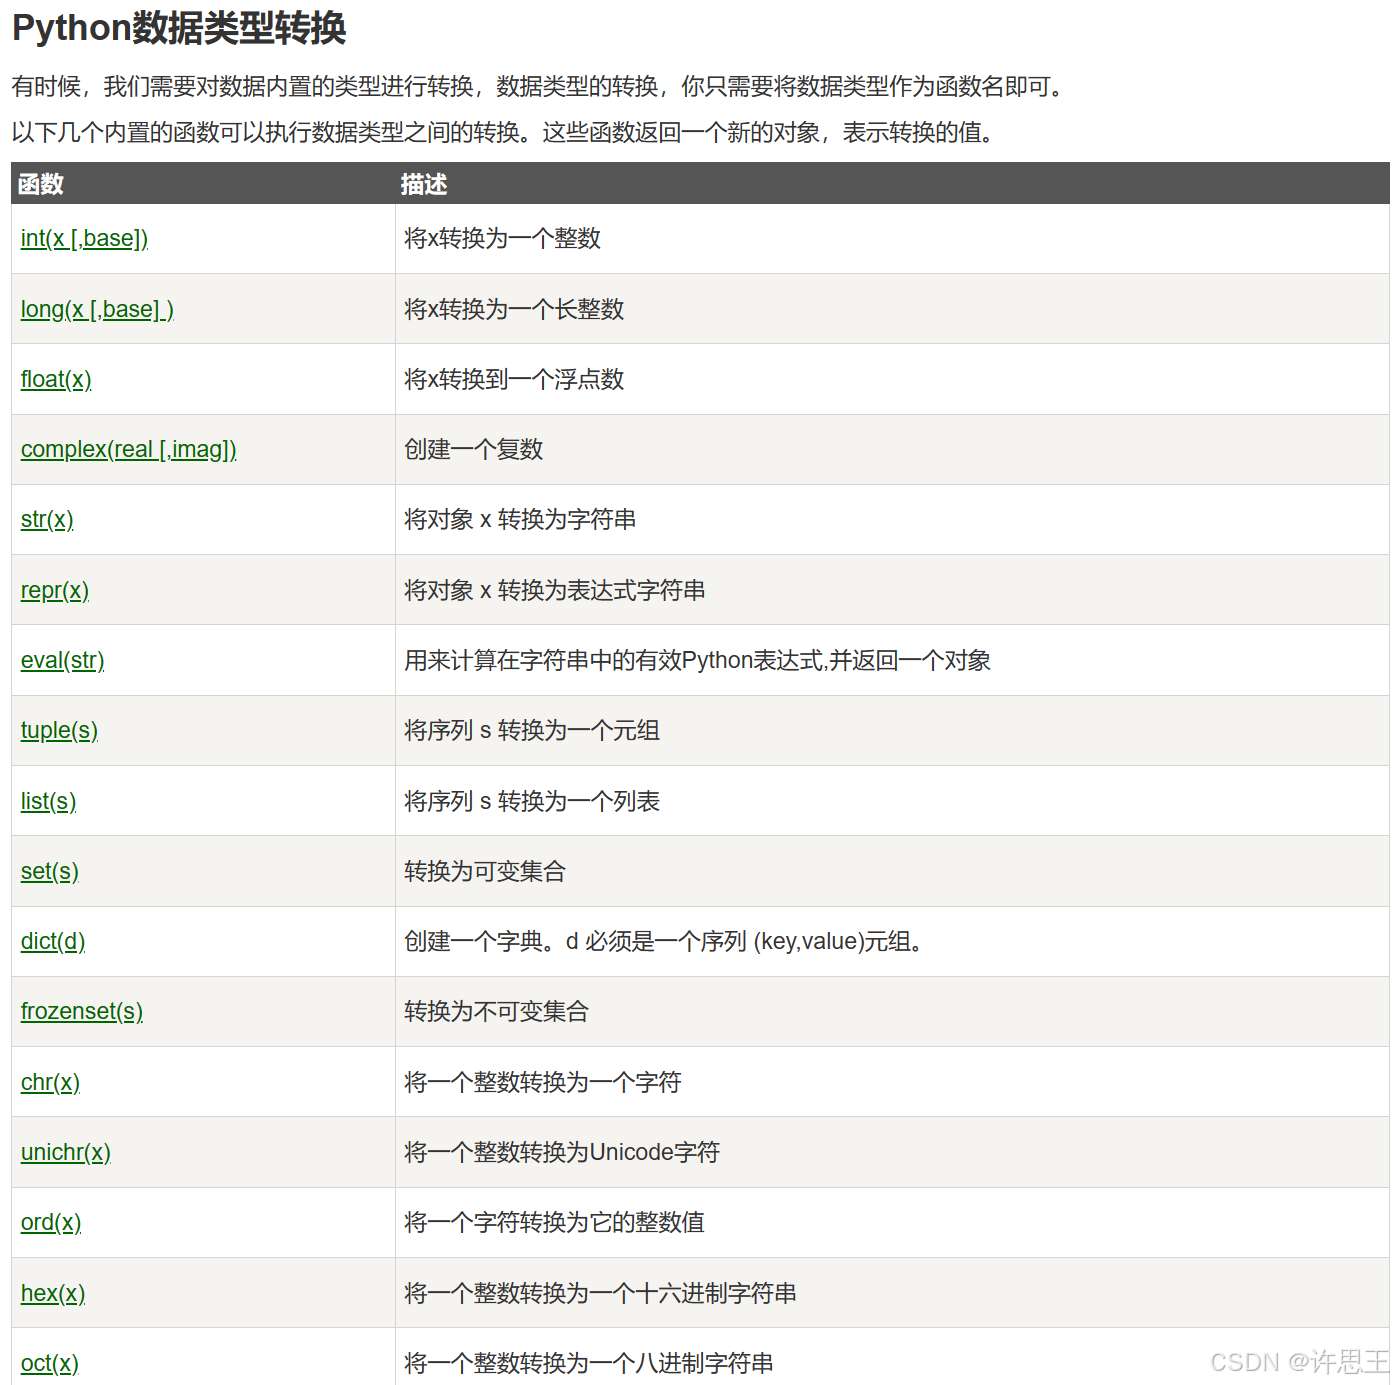Viewport: 1394px width, 1385px height.
Task: Select description '转换为可变集合'
Action: (485, 871)
